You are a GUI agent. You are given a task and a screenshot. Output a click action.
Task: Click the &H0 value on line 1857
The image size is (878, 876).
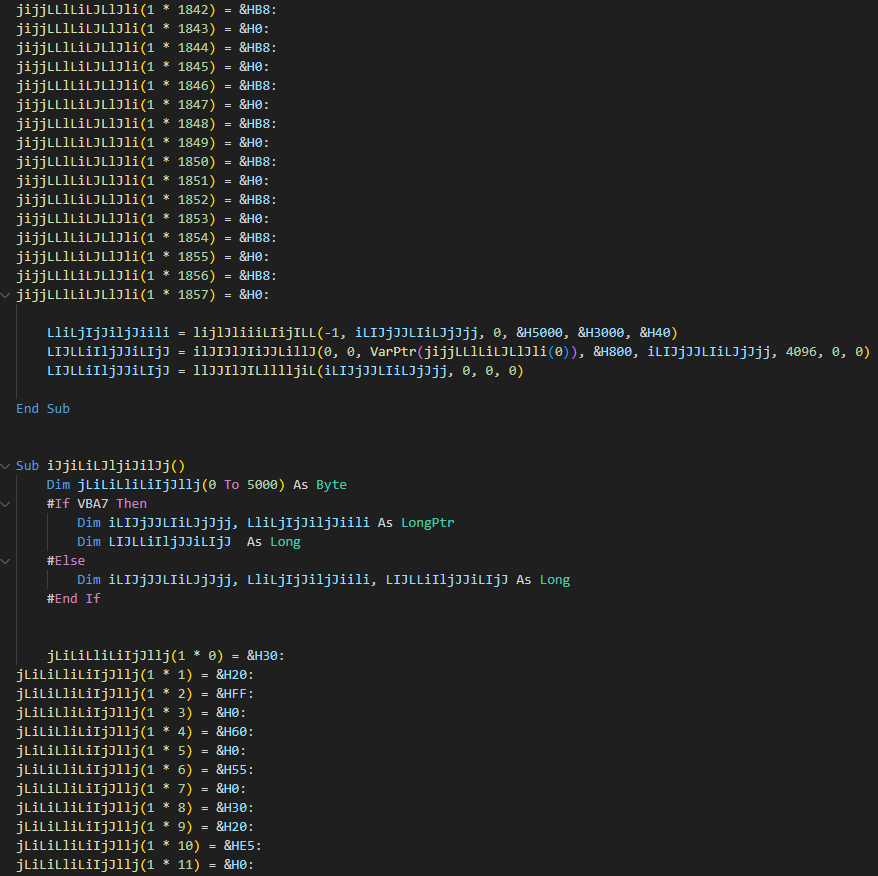coord(251,295)
